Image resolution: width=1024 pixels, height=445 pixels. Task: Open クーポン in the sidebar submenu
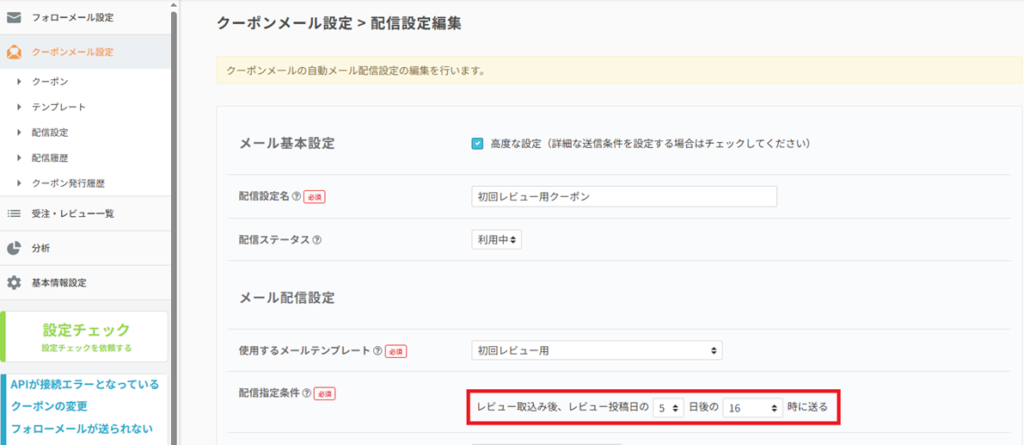pos(50,80)
